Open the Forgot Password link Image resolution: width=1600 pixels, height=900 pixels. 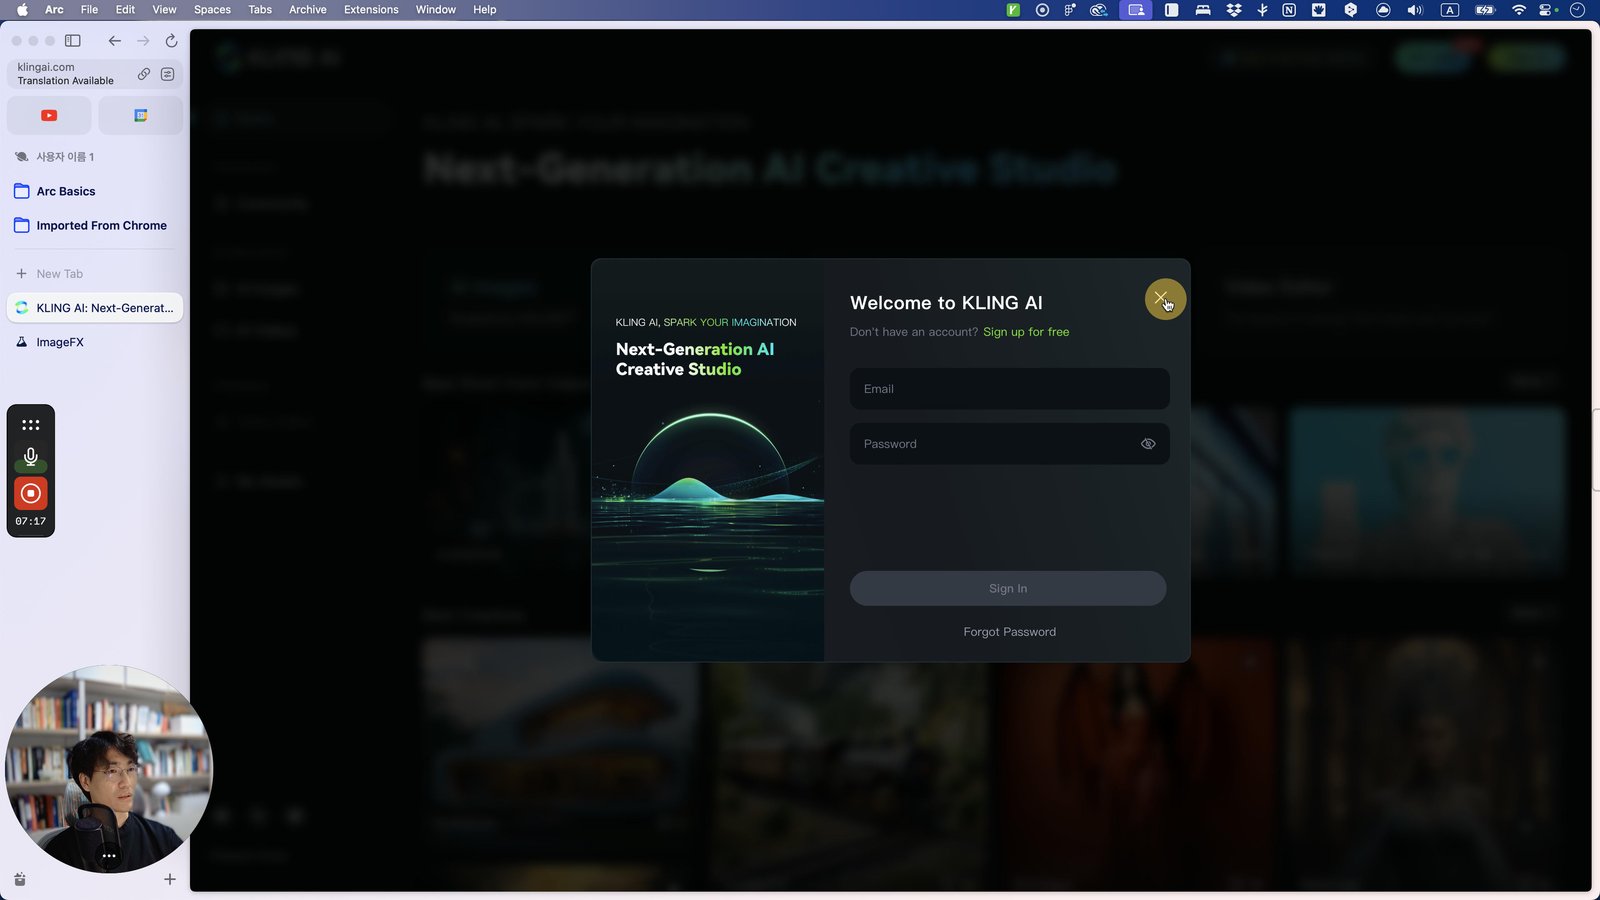[1009, 632]
